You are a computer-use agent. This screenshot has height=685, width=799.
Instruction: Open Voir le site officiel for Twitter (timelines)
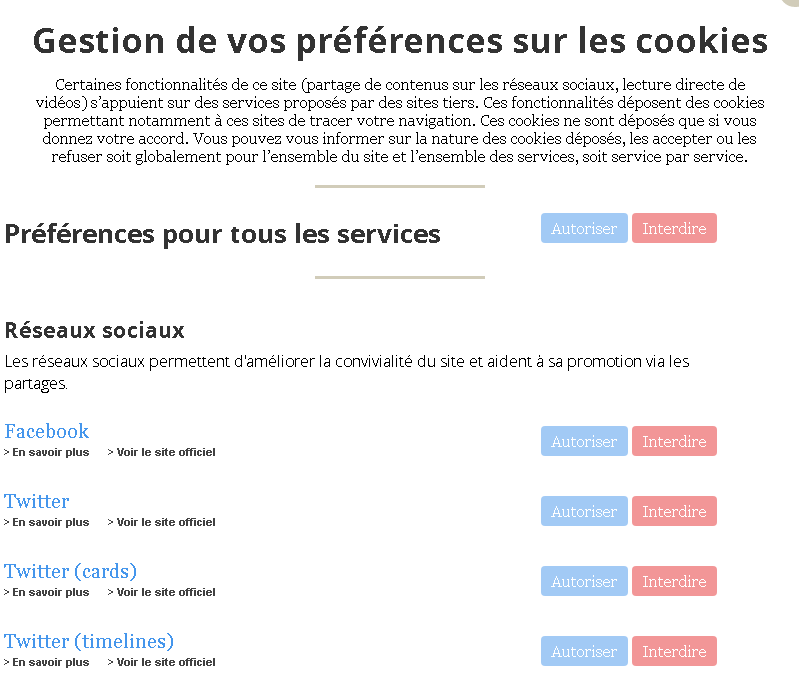[166, 662]
